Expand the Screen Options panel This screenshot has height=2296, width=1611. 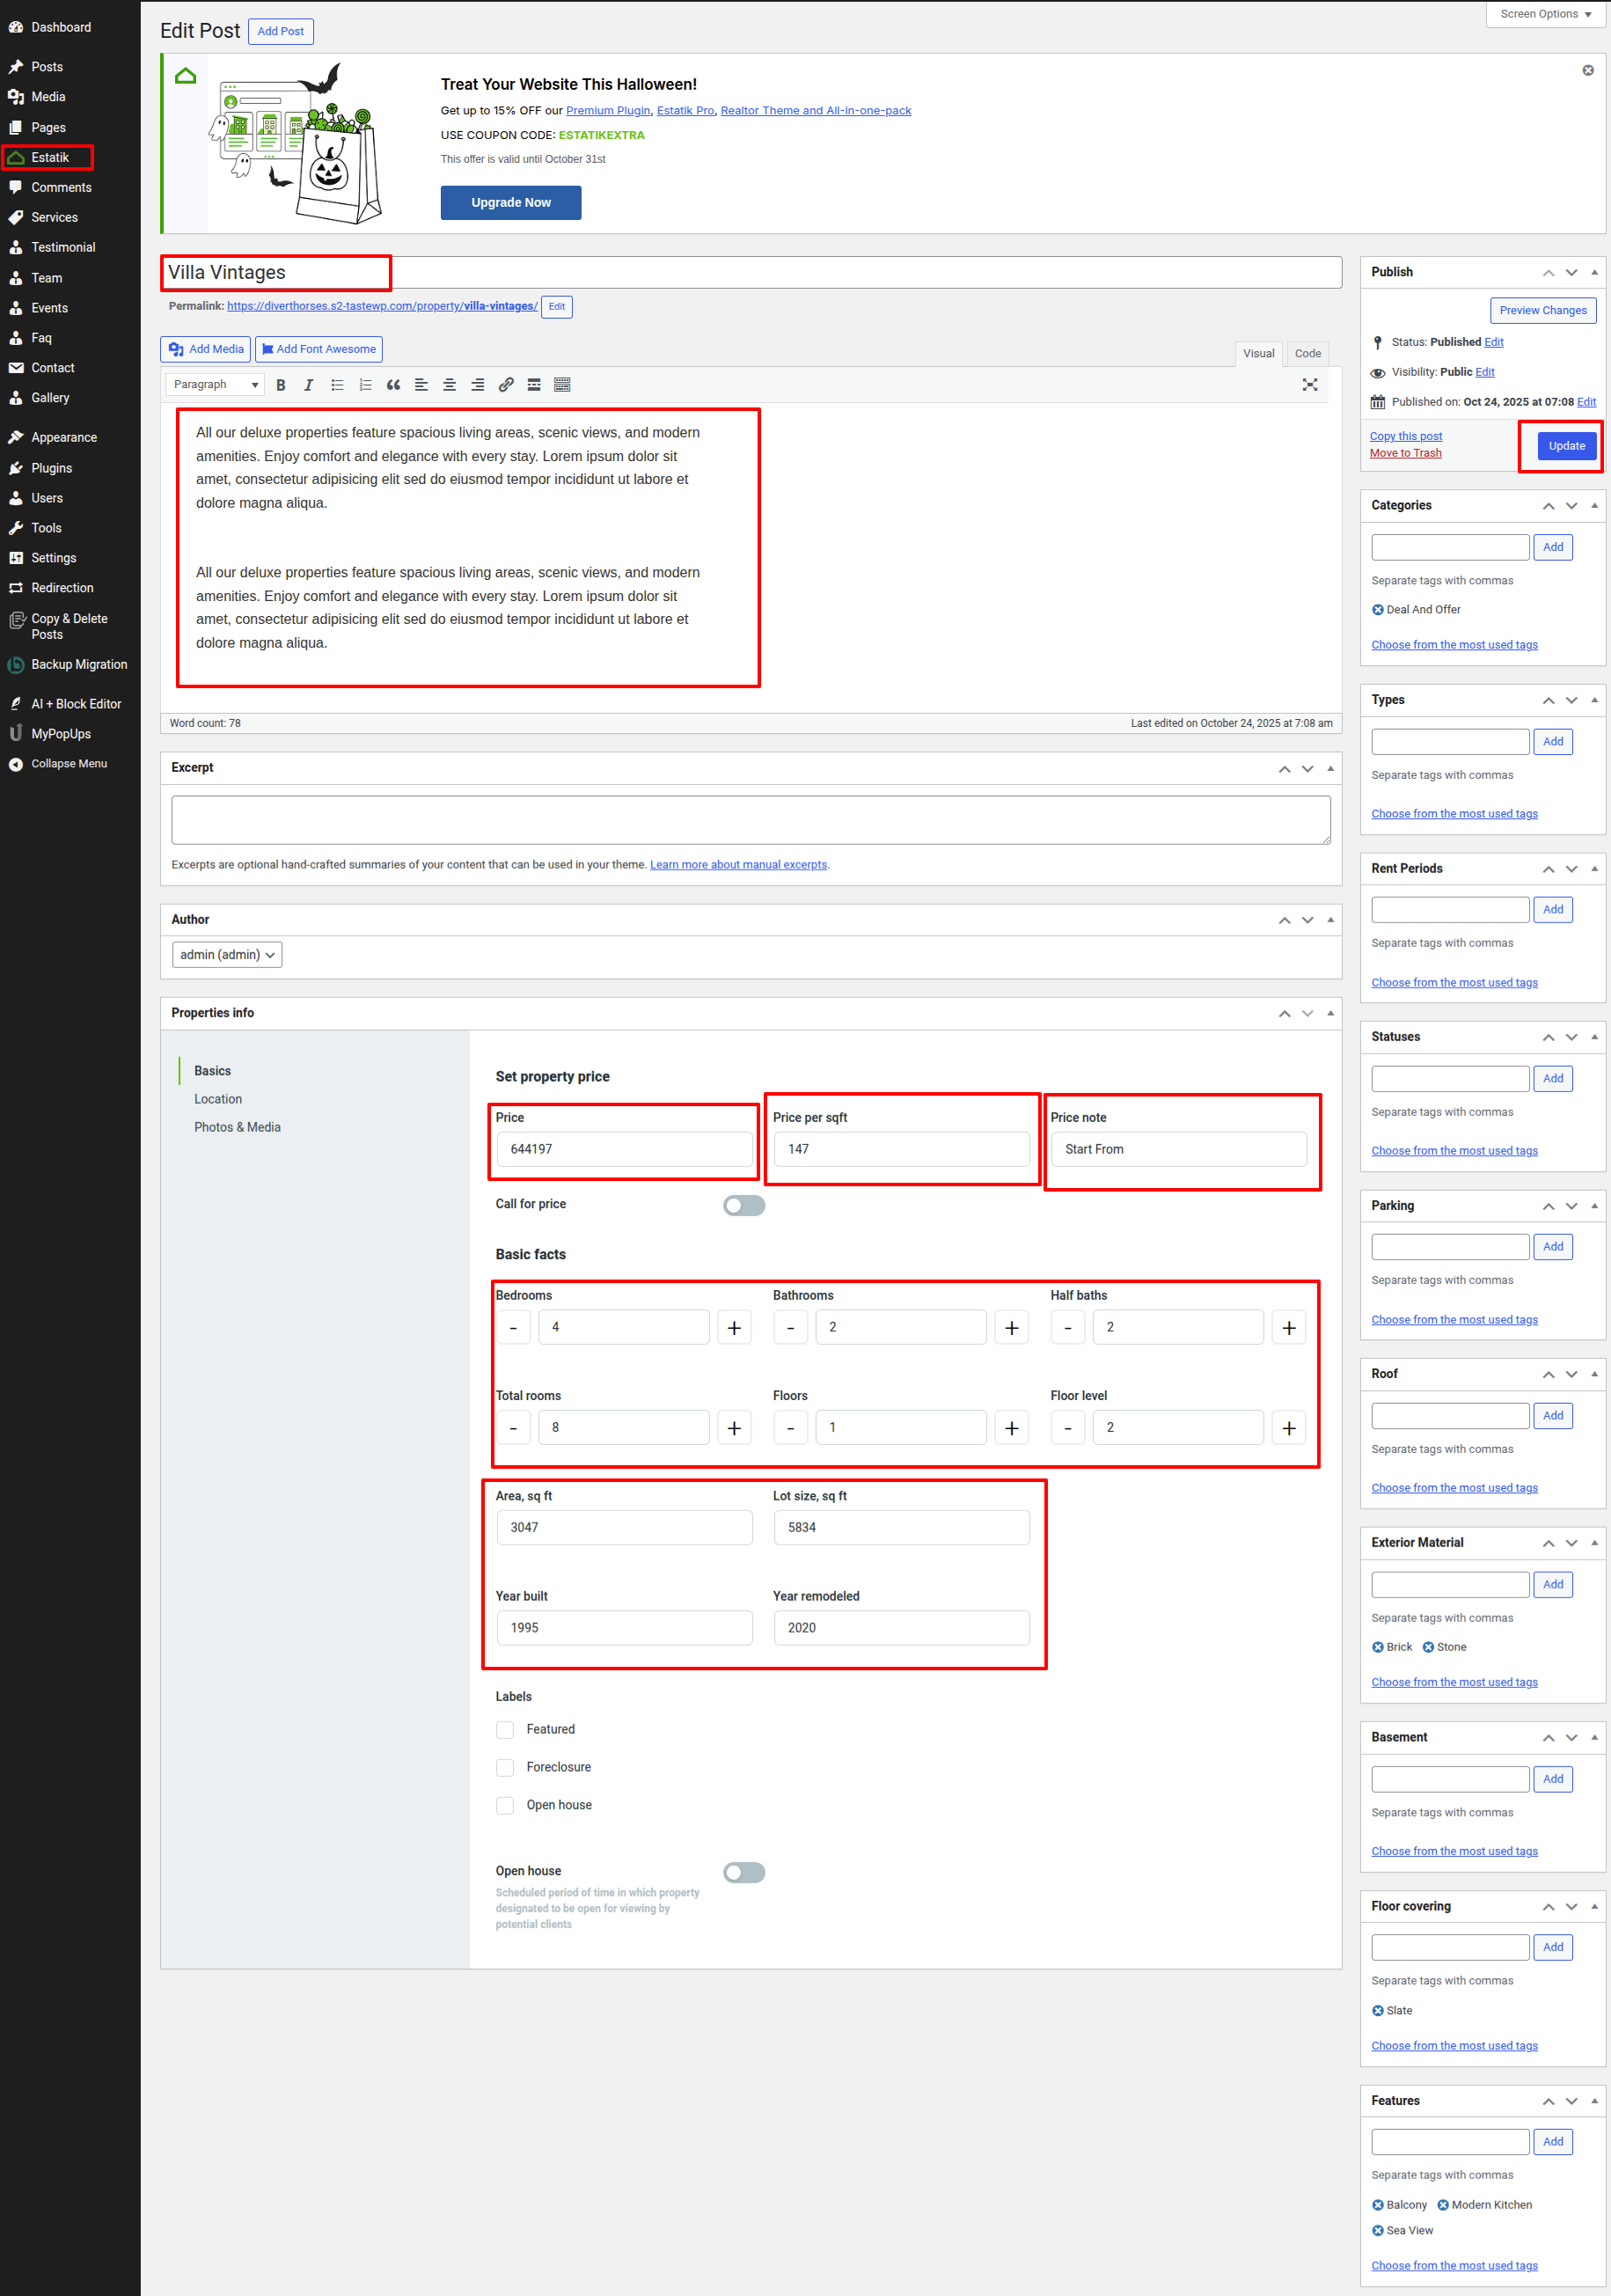pyautogui.click(x=1545, y=14)
